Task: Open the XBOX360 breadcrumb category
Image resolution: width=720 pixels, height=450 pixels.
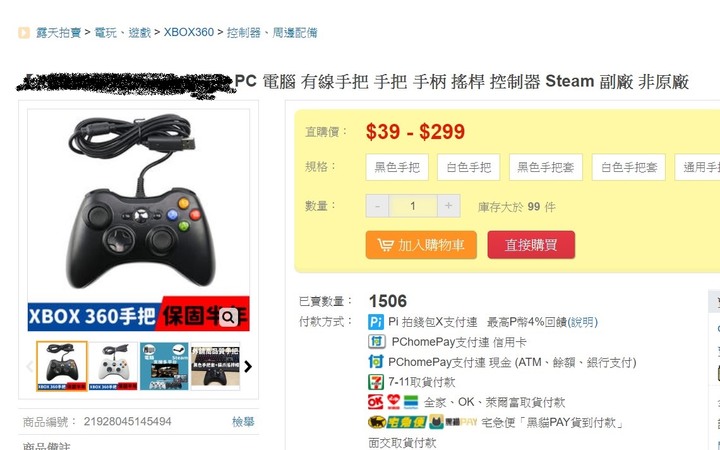Action: point(189,33)
